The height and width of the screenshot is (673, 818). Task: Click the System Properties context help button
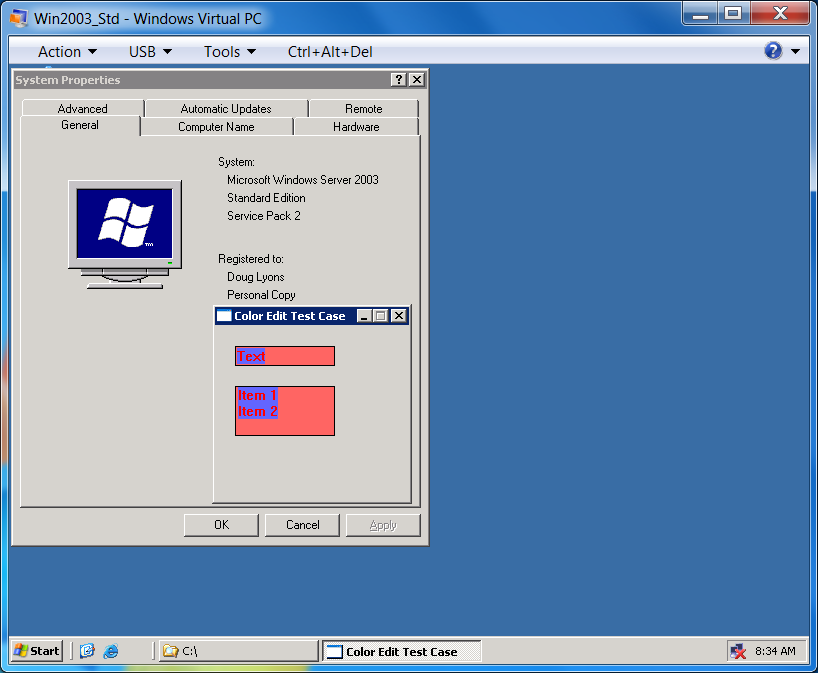[398, 80]
